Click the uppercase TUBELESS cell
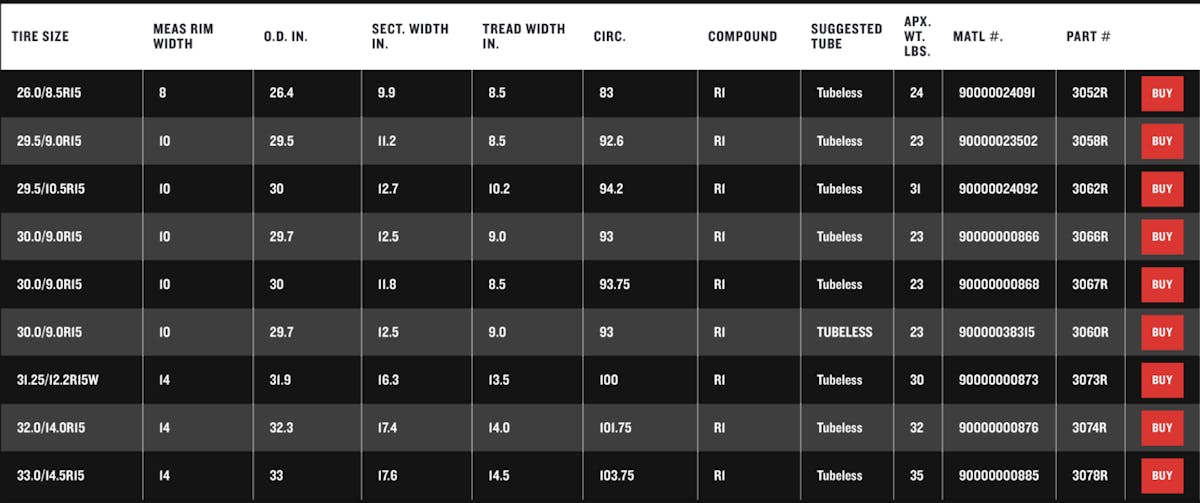1200x503 pixels. tap(844, 332)
